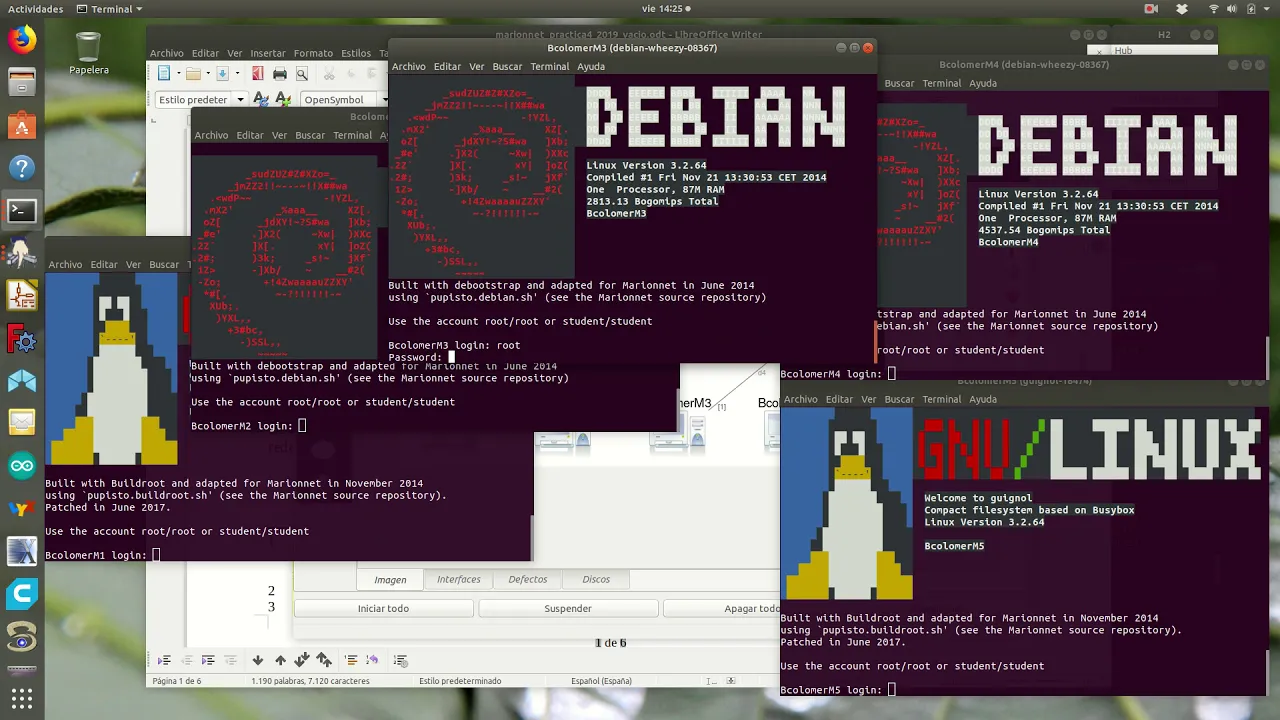The width and height of the screenshot is (1280, 720).
Task: Open Insertar menu in LibreOffice Writer
Action: click(268, 53)
